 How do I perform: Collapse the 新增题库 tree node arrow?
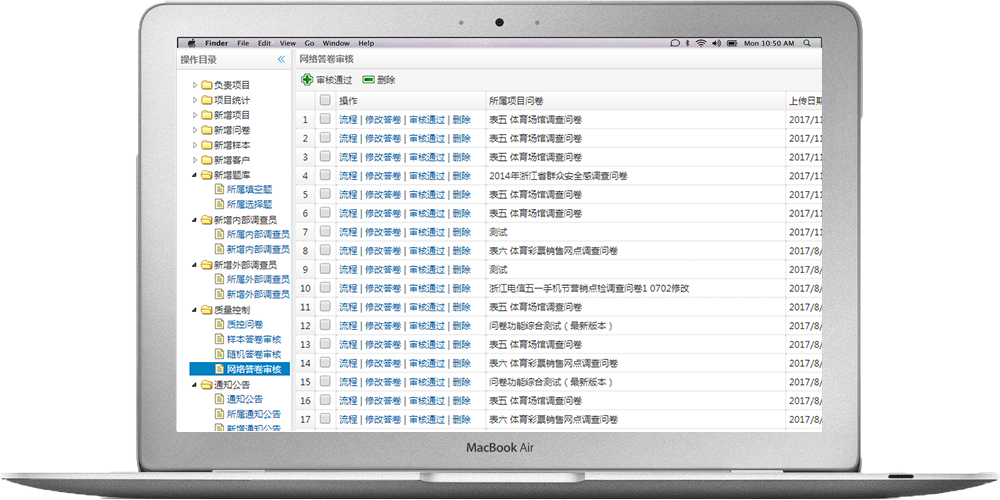point(195,175)
